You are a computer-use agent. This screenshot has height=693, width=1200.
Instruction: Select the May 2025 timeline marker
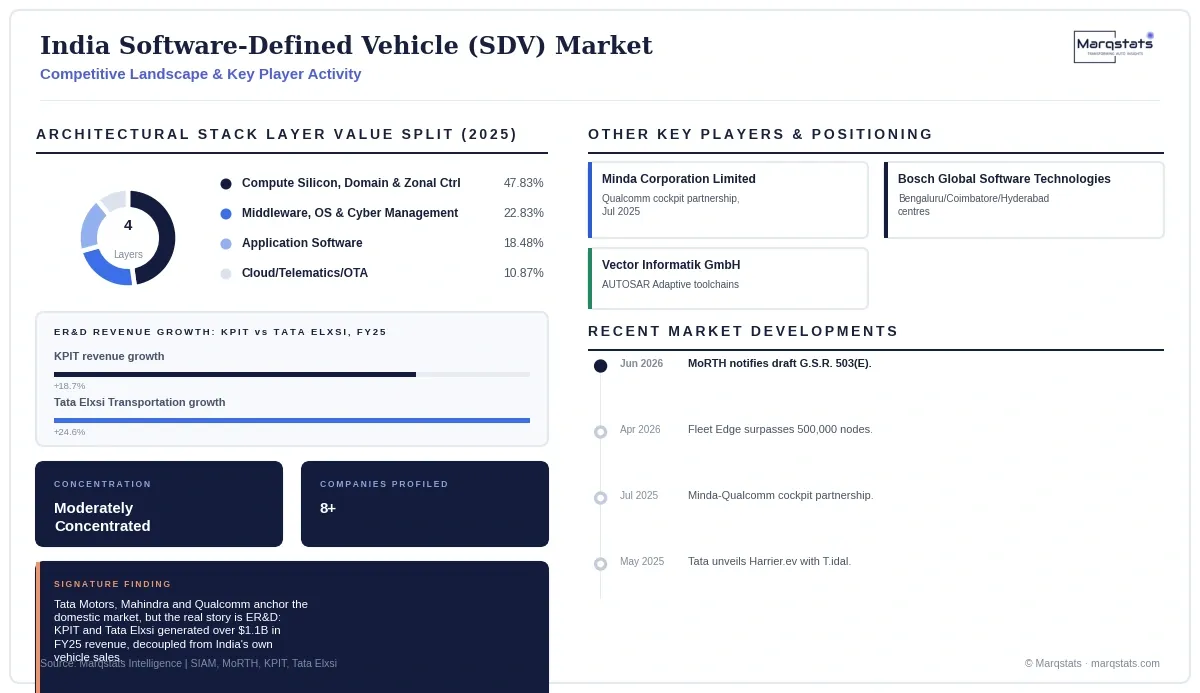pyautogui.click(x=600, y=564)
